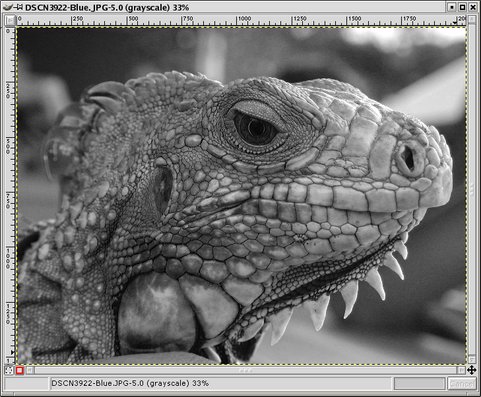This screenshot has width=481, height=397.
Task: Click the horizontal scrollbar right arrow
Action: (461, 370)
